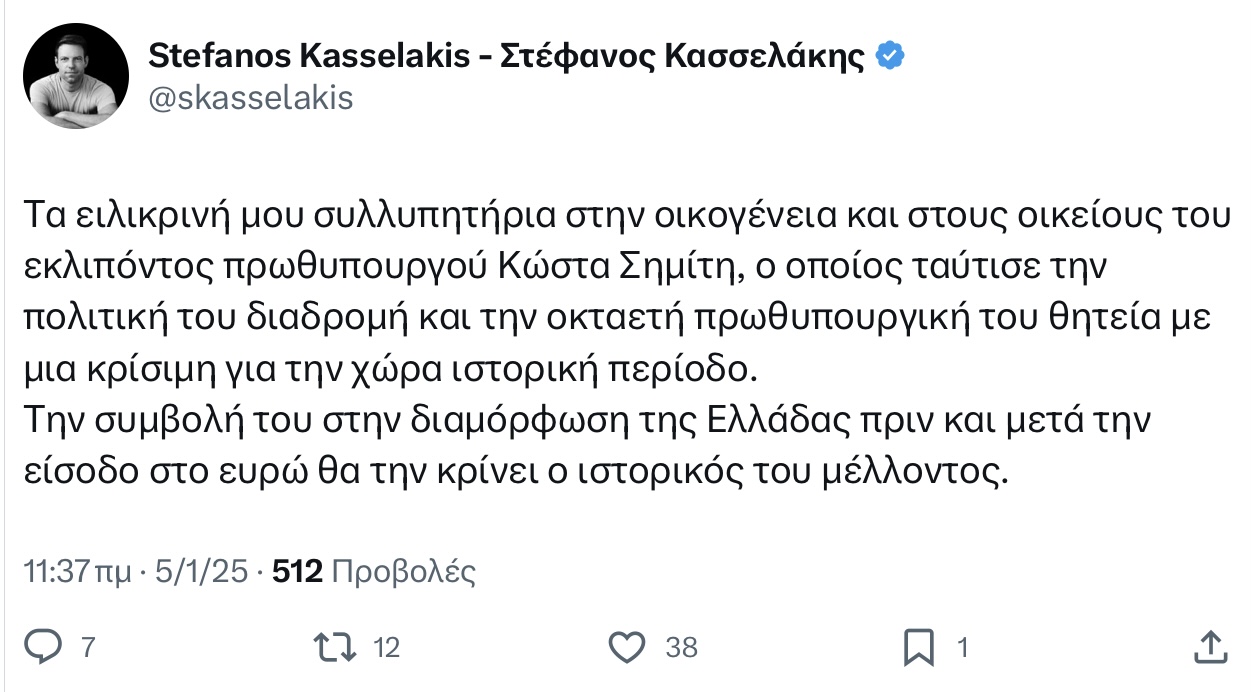Open the profile picture of Stefanos Kasselakis
The image size is (1253, 692).
pos(77,77)
